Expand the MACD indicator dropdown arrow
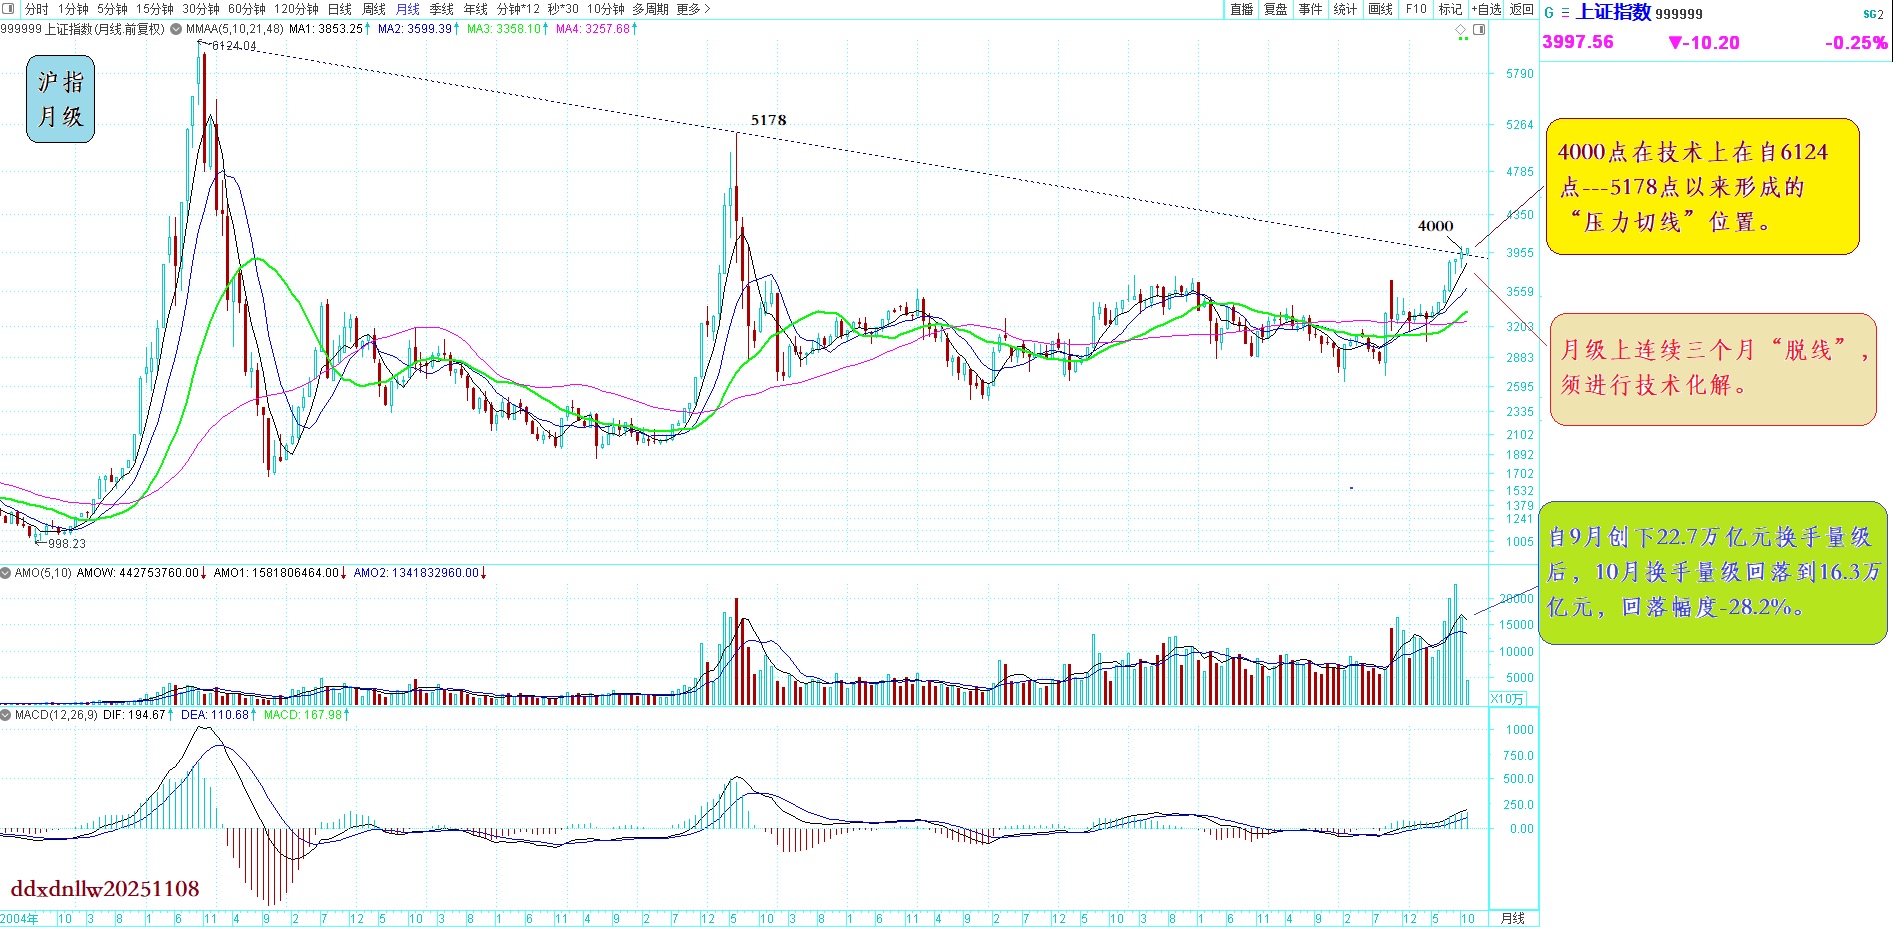 6,715
